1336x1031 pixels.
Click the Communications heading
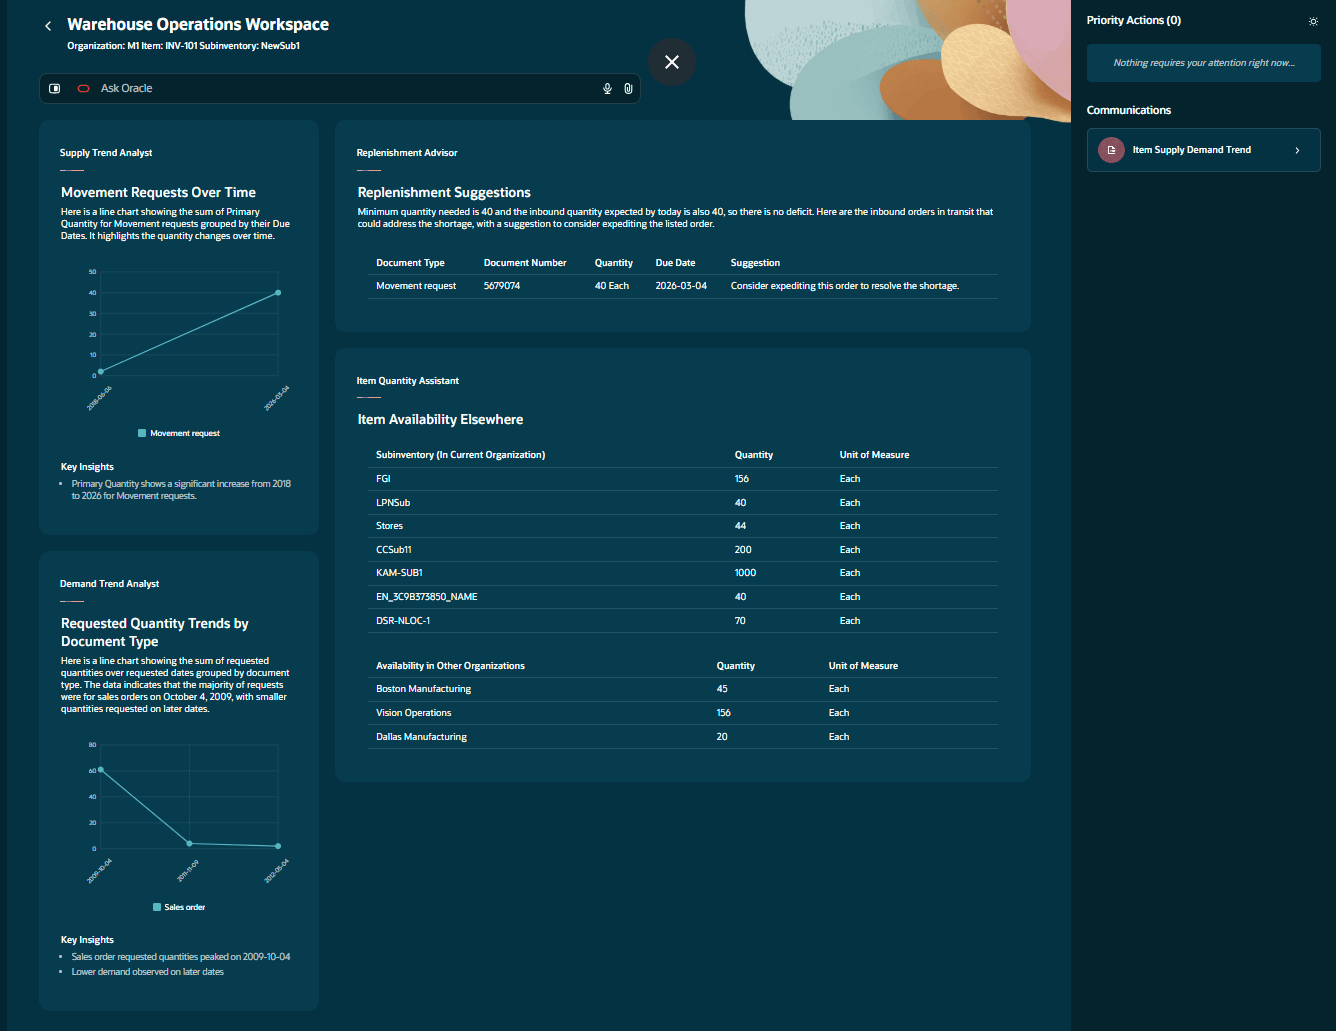[x=1129, y=111]
